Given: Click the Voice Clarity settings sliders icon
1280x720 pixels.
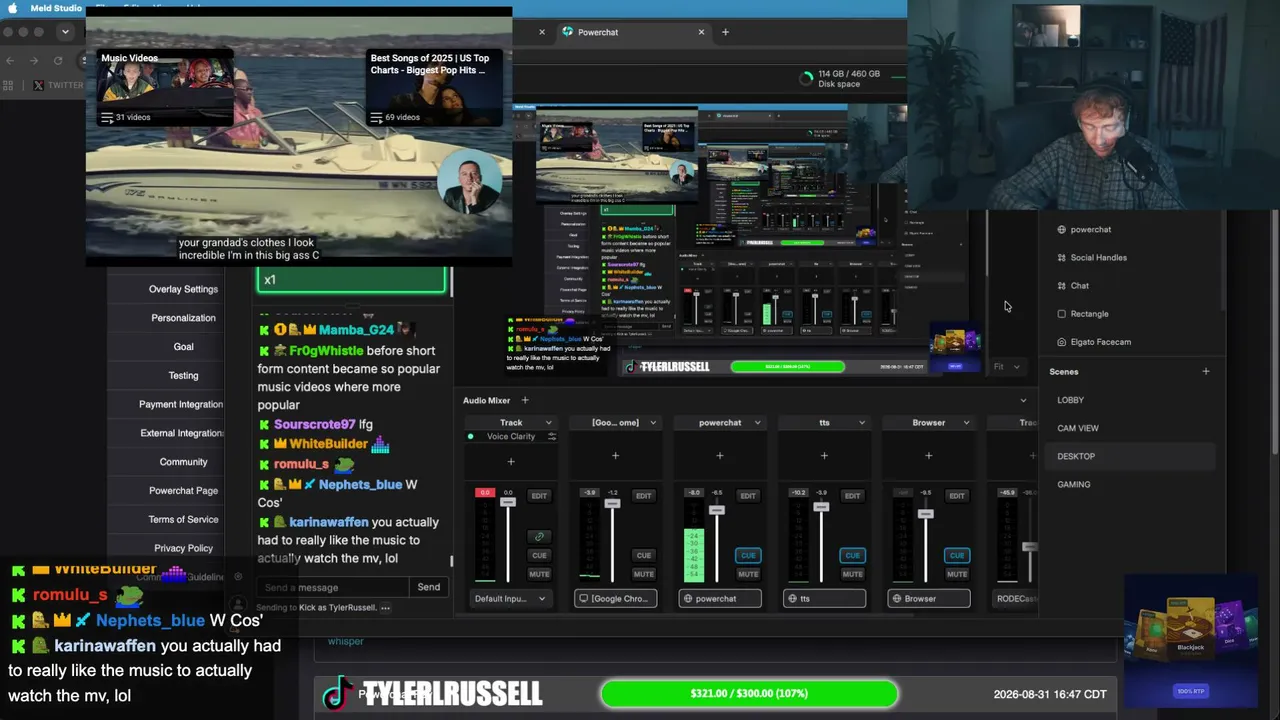Looking at the screenshot, I should 551,437.
